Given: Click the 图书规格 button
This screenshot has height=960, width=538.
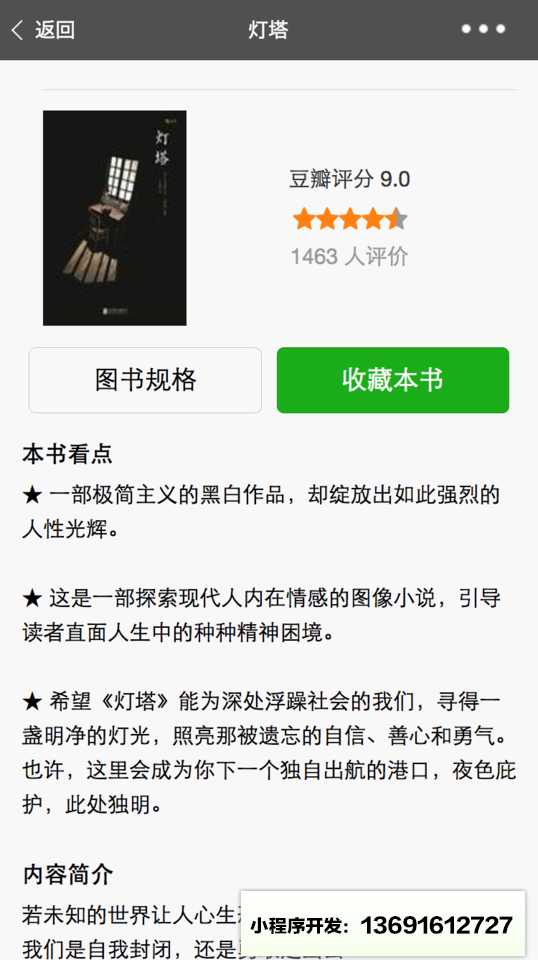Looking at the screenshot, I should point(145,380).
